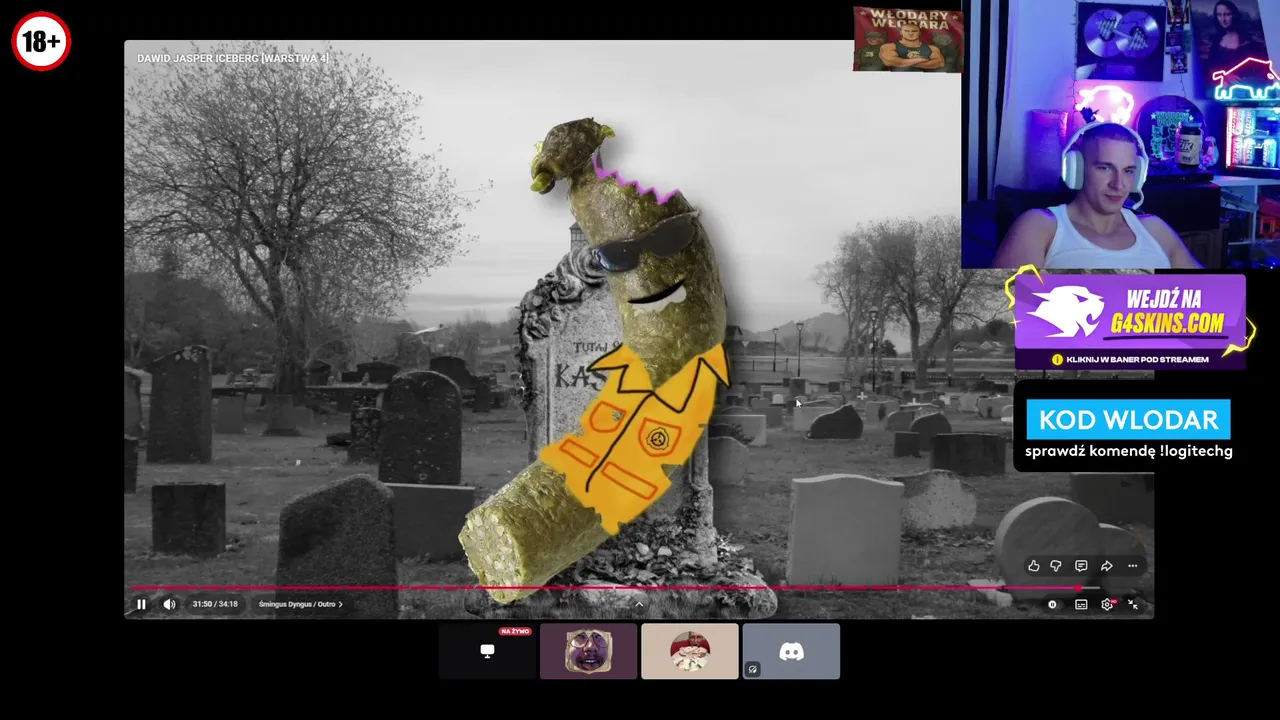Image resolution: width=1280 pixels, height=720 pixels.
Task: Select the Discord logo participant tile
Action: pos(791,651)
